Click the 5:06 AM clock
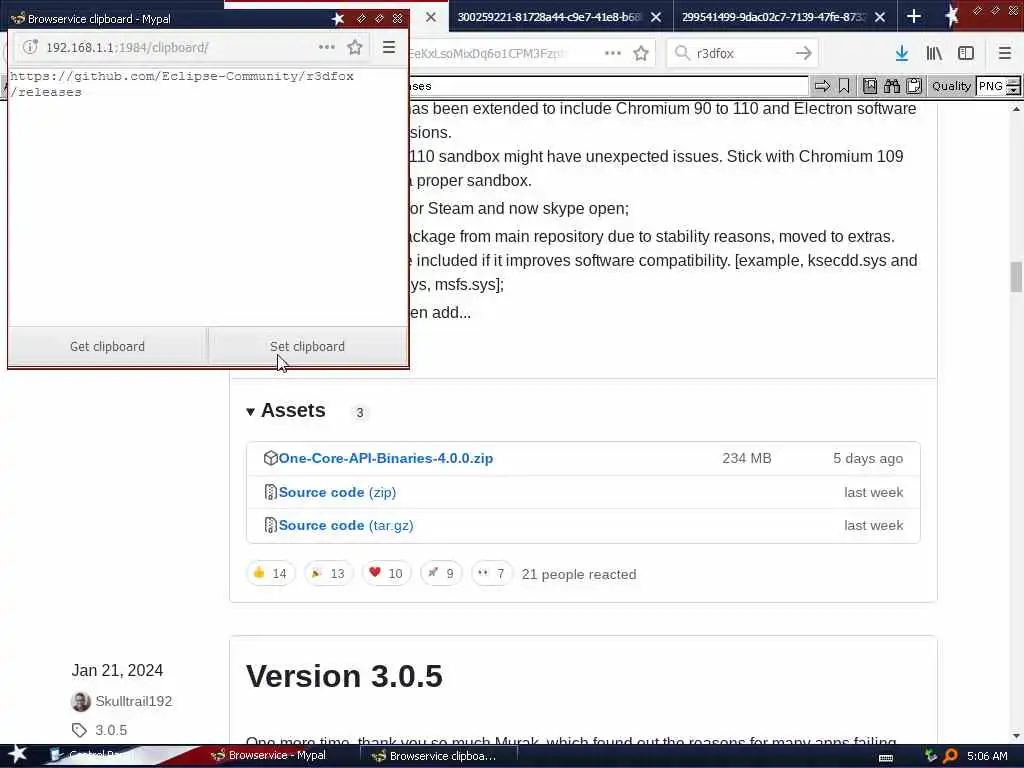The image size is (1024, 768). [987, 756]
